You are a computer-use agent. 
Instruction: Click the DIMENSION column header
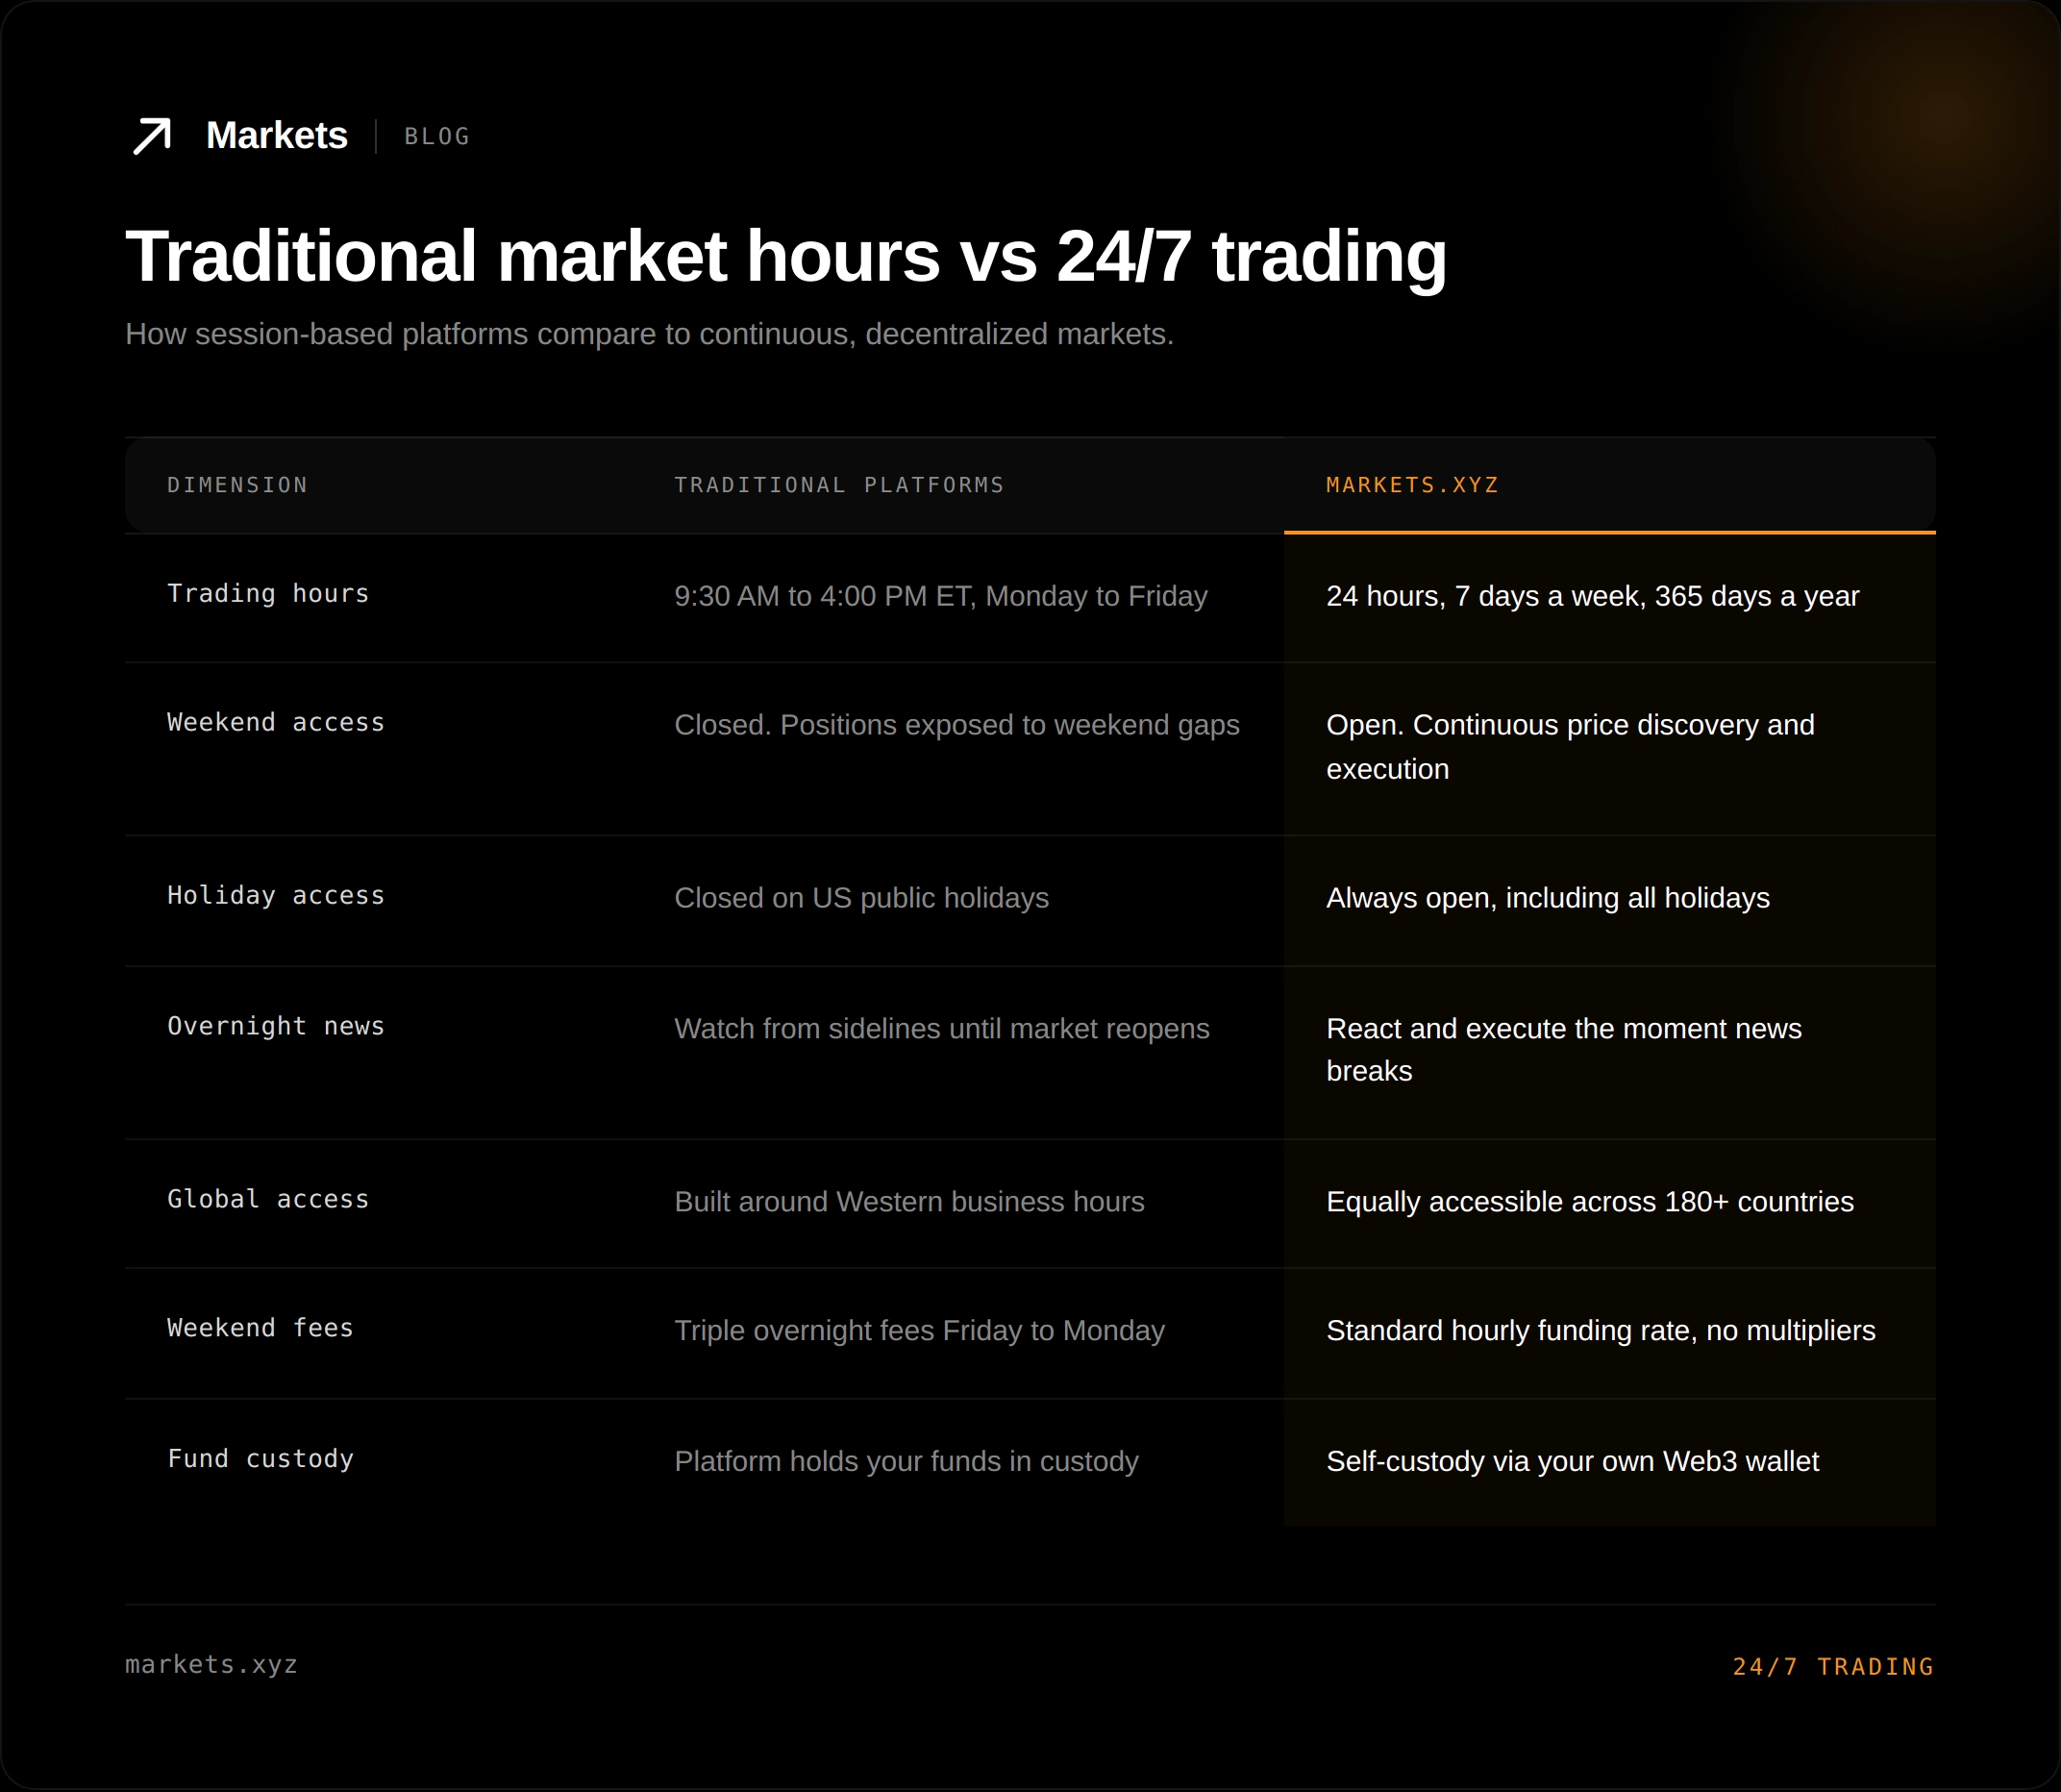click(237, 485)
